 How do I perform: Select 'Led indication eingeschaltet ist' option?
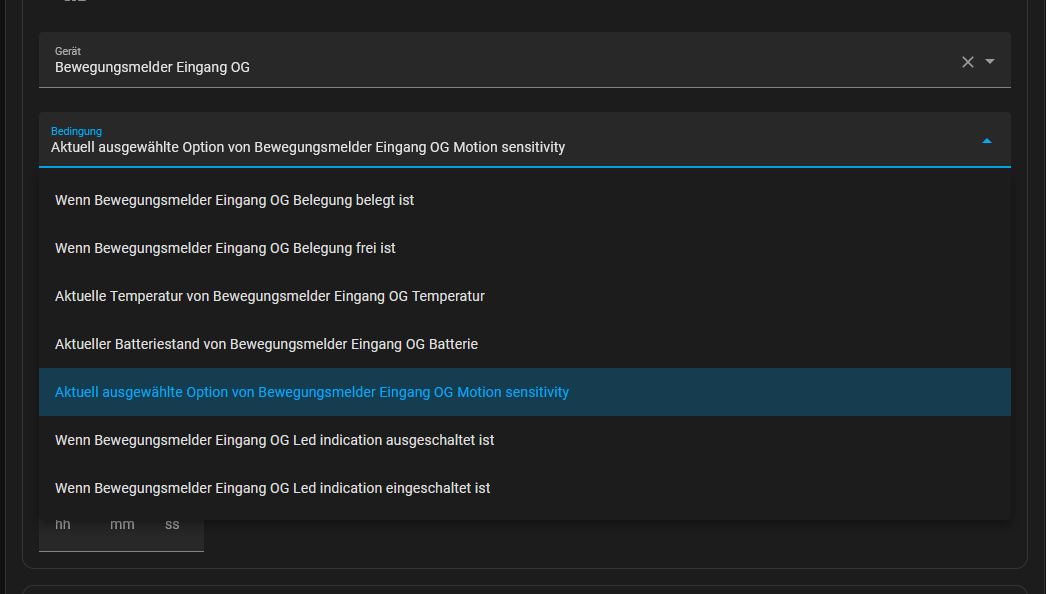[x=524, y=489]
